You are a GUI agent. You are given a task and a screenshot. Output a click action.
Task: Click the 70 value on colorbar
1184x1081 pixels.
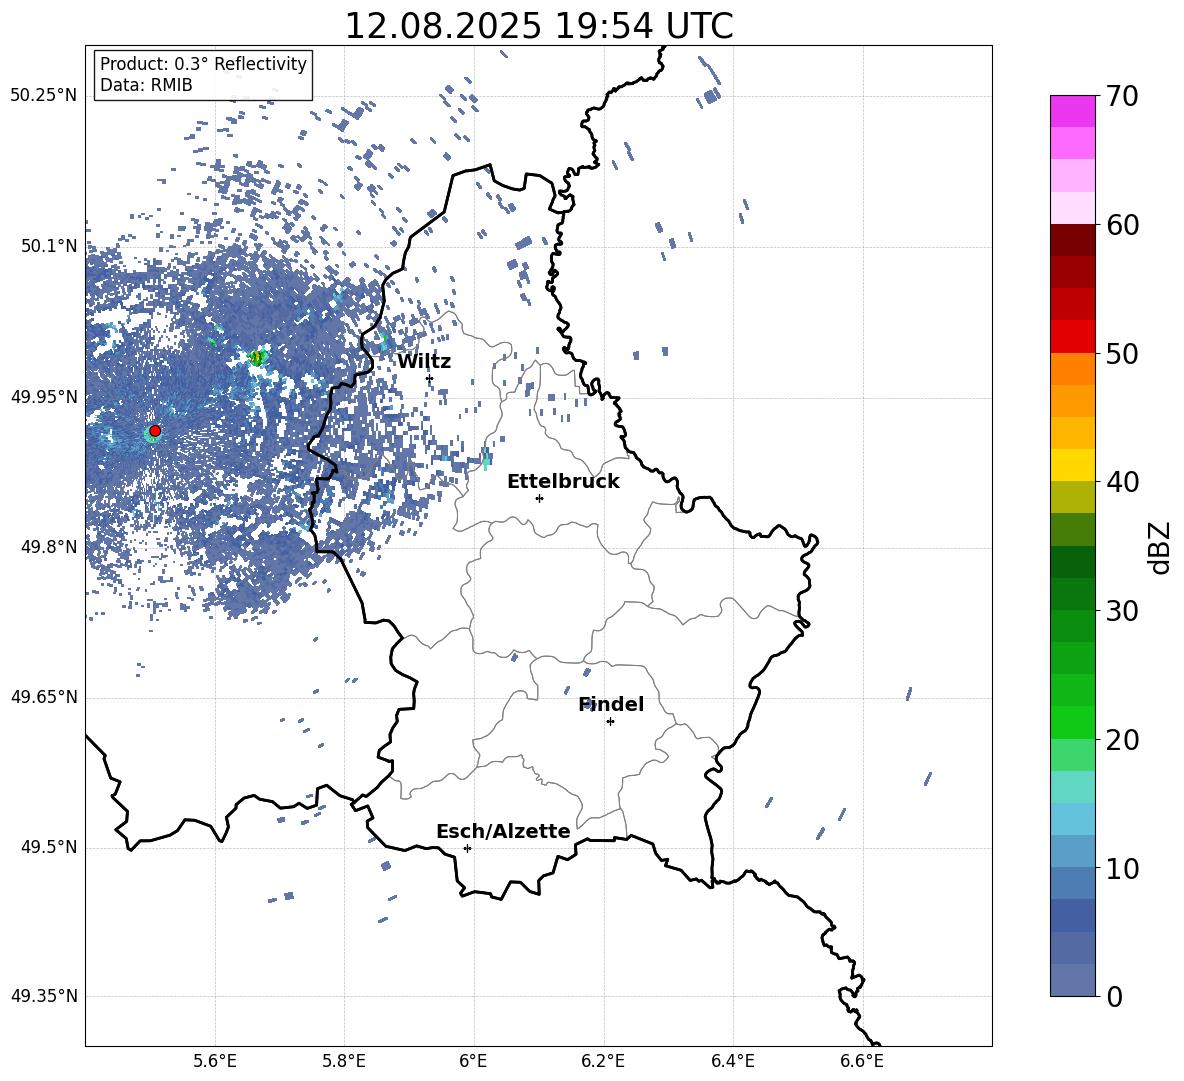1122,96
